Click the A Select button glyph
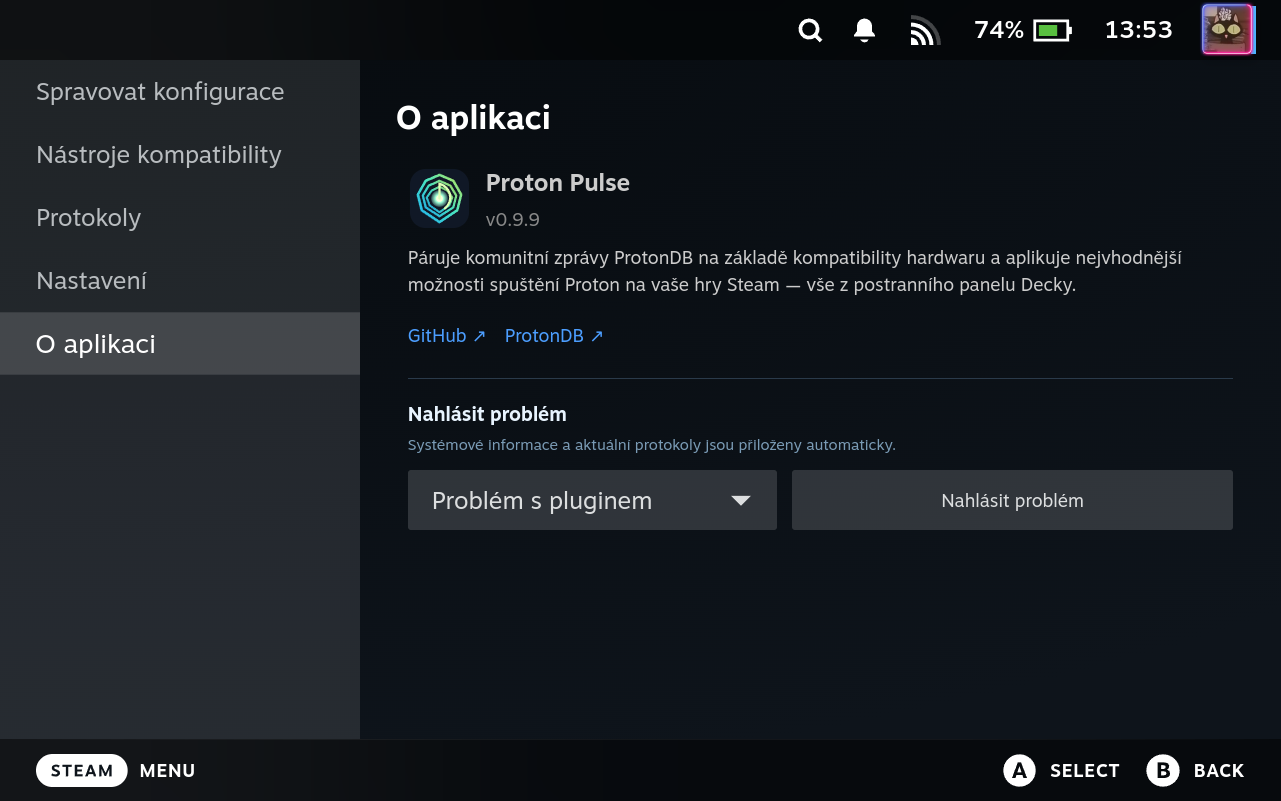The width and height of the screenshot is (1281, 801). pyautogui.click(x=1019, y=770)
